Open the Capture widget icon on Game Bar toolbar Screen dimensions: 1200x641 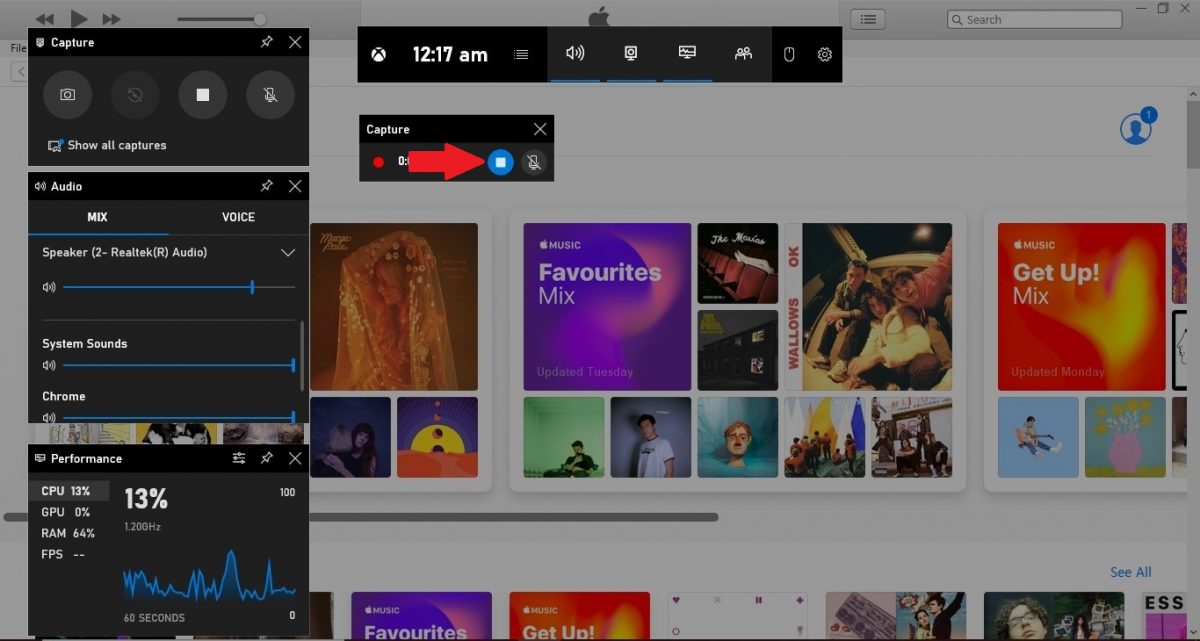631,54
